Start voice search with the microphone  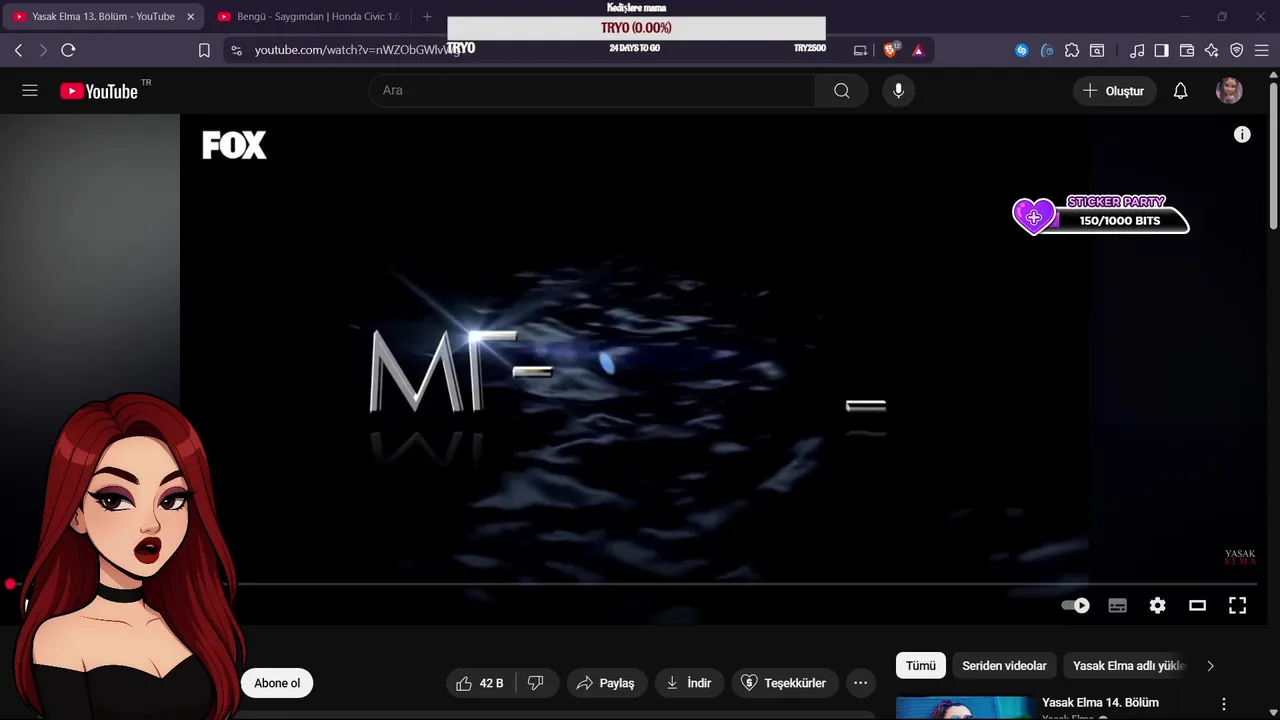tap(898, 91)
